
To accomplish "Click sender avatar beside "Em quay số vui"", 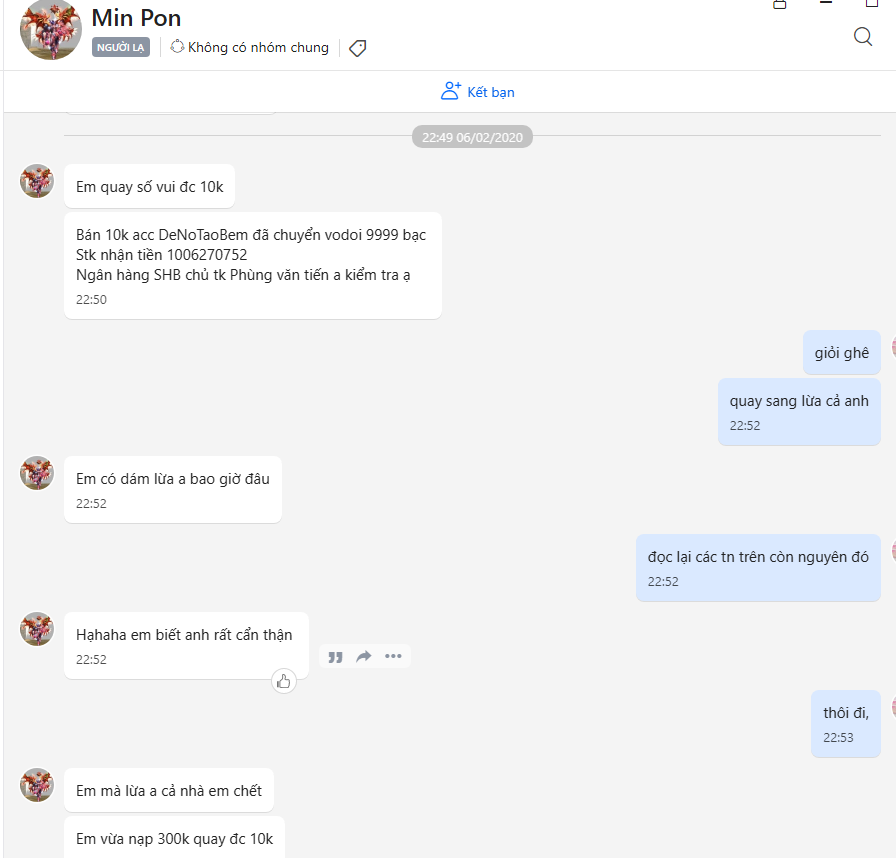I will (x=37, y=181).
